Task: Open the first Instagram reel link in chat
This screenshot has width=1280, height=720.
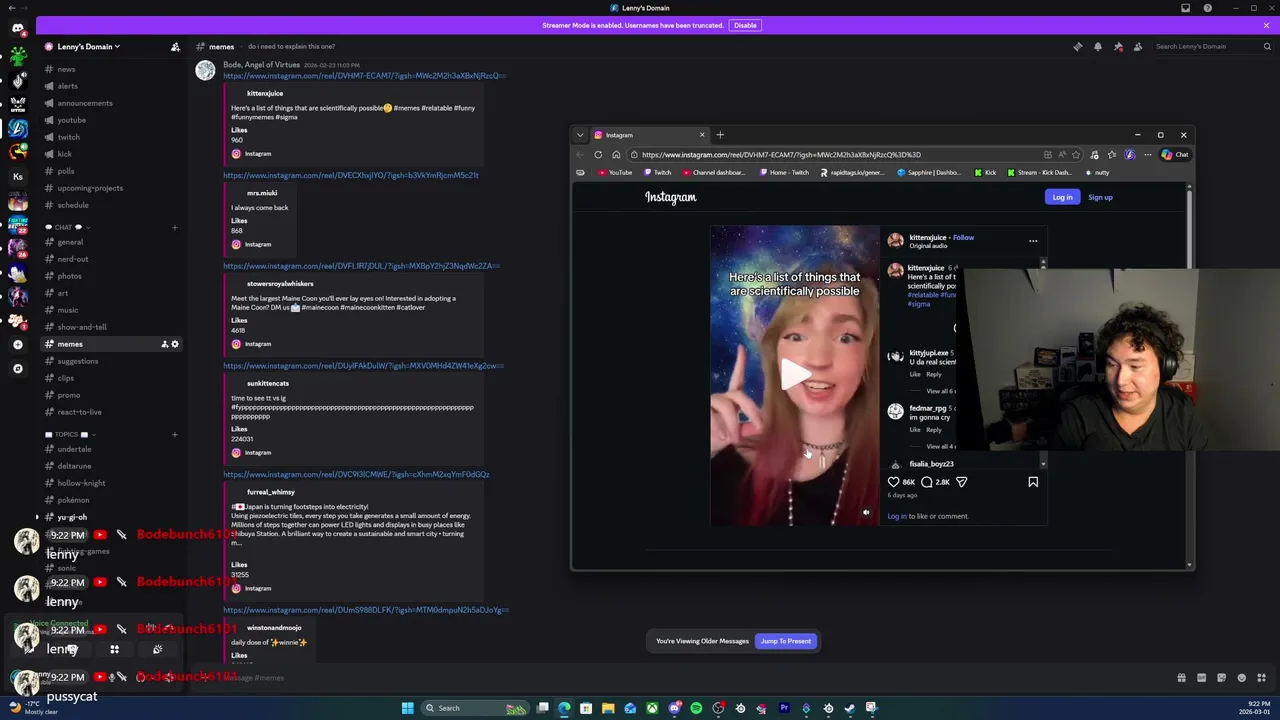Action: point(364,76)
